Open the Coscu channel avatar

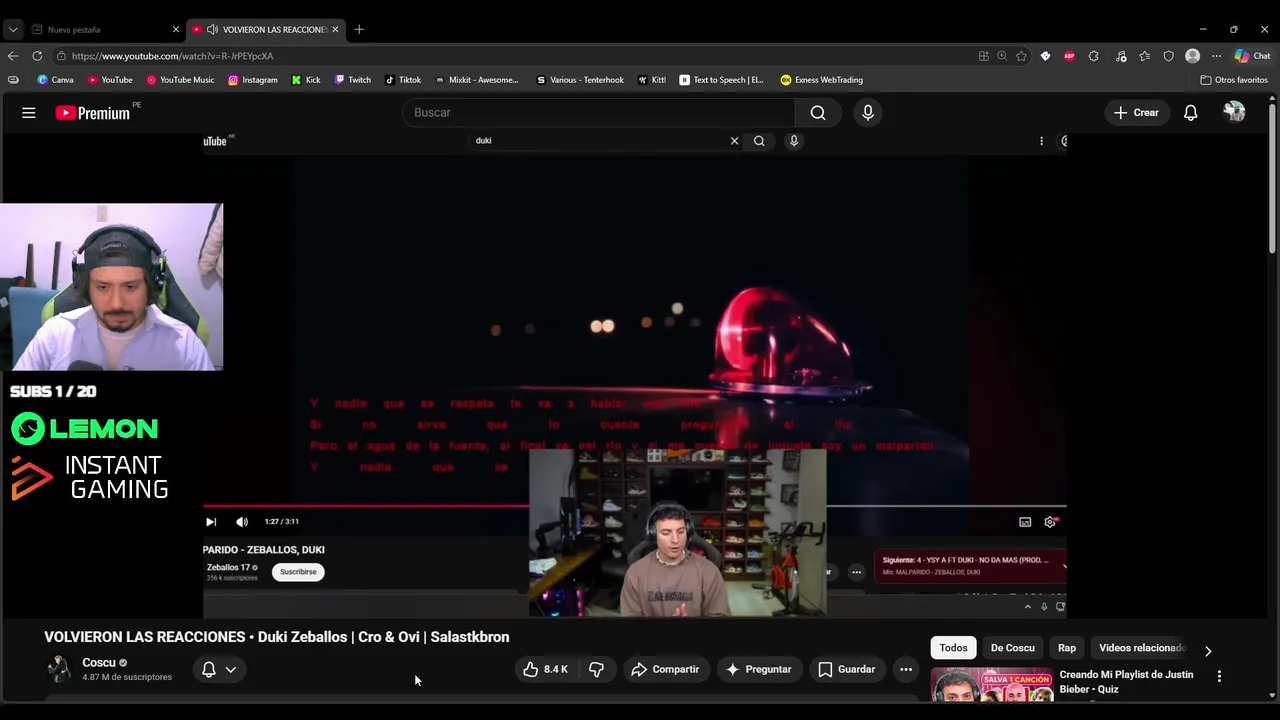click(60, 669)
